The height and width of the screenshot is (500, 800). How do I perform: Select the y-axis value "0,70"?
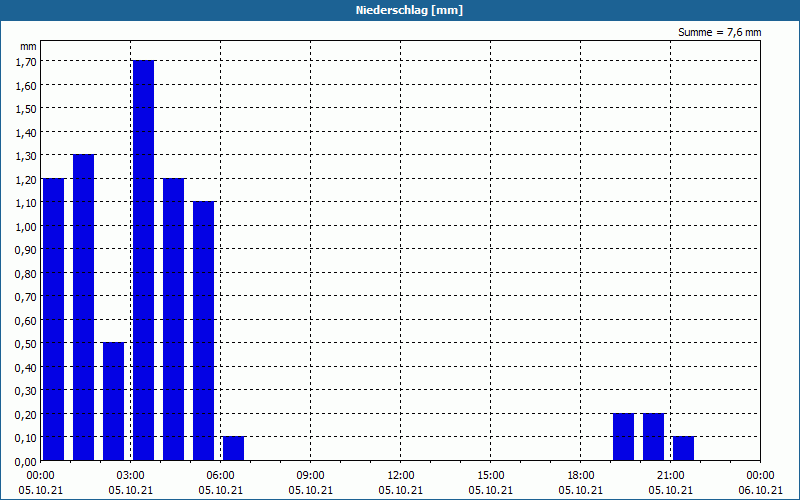tap(27, 297)
